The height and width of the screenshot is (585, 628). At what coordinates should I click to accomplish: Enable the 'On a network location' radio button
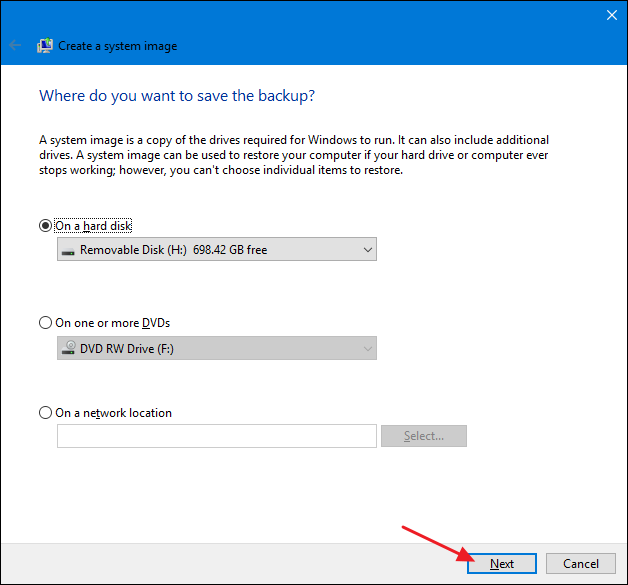tap(45, 413)
